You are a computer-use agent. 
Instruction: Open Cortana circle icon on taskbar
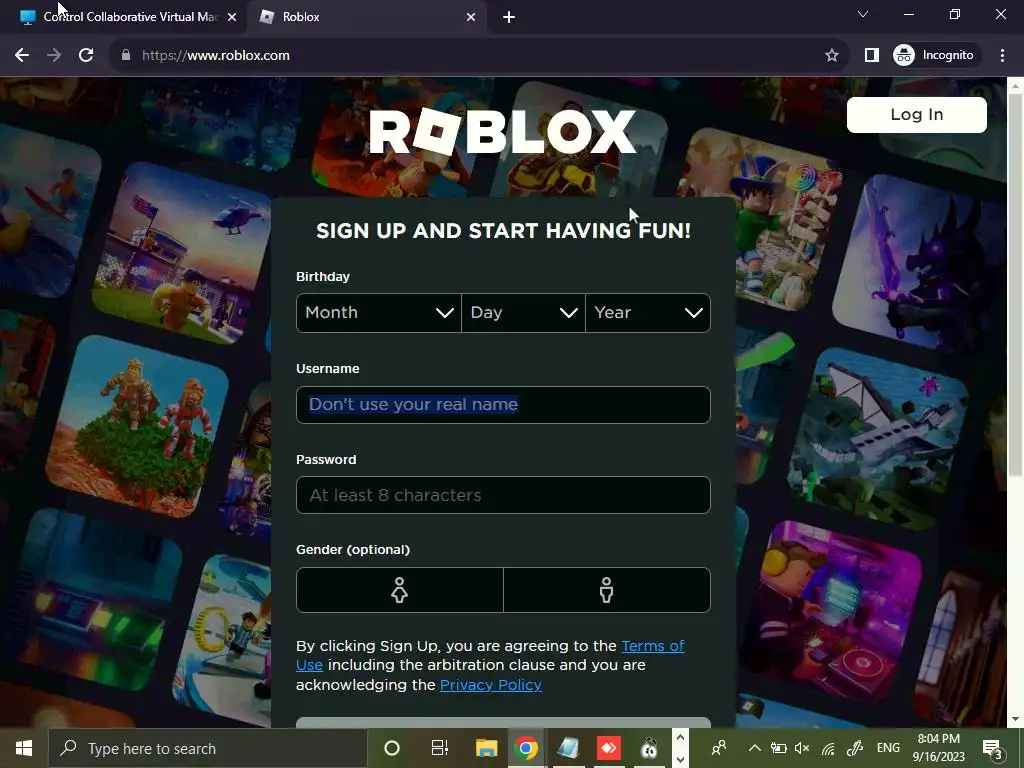pos(392,748)
